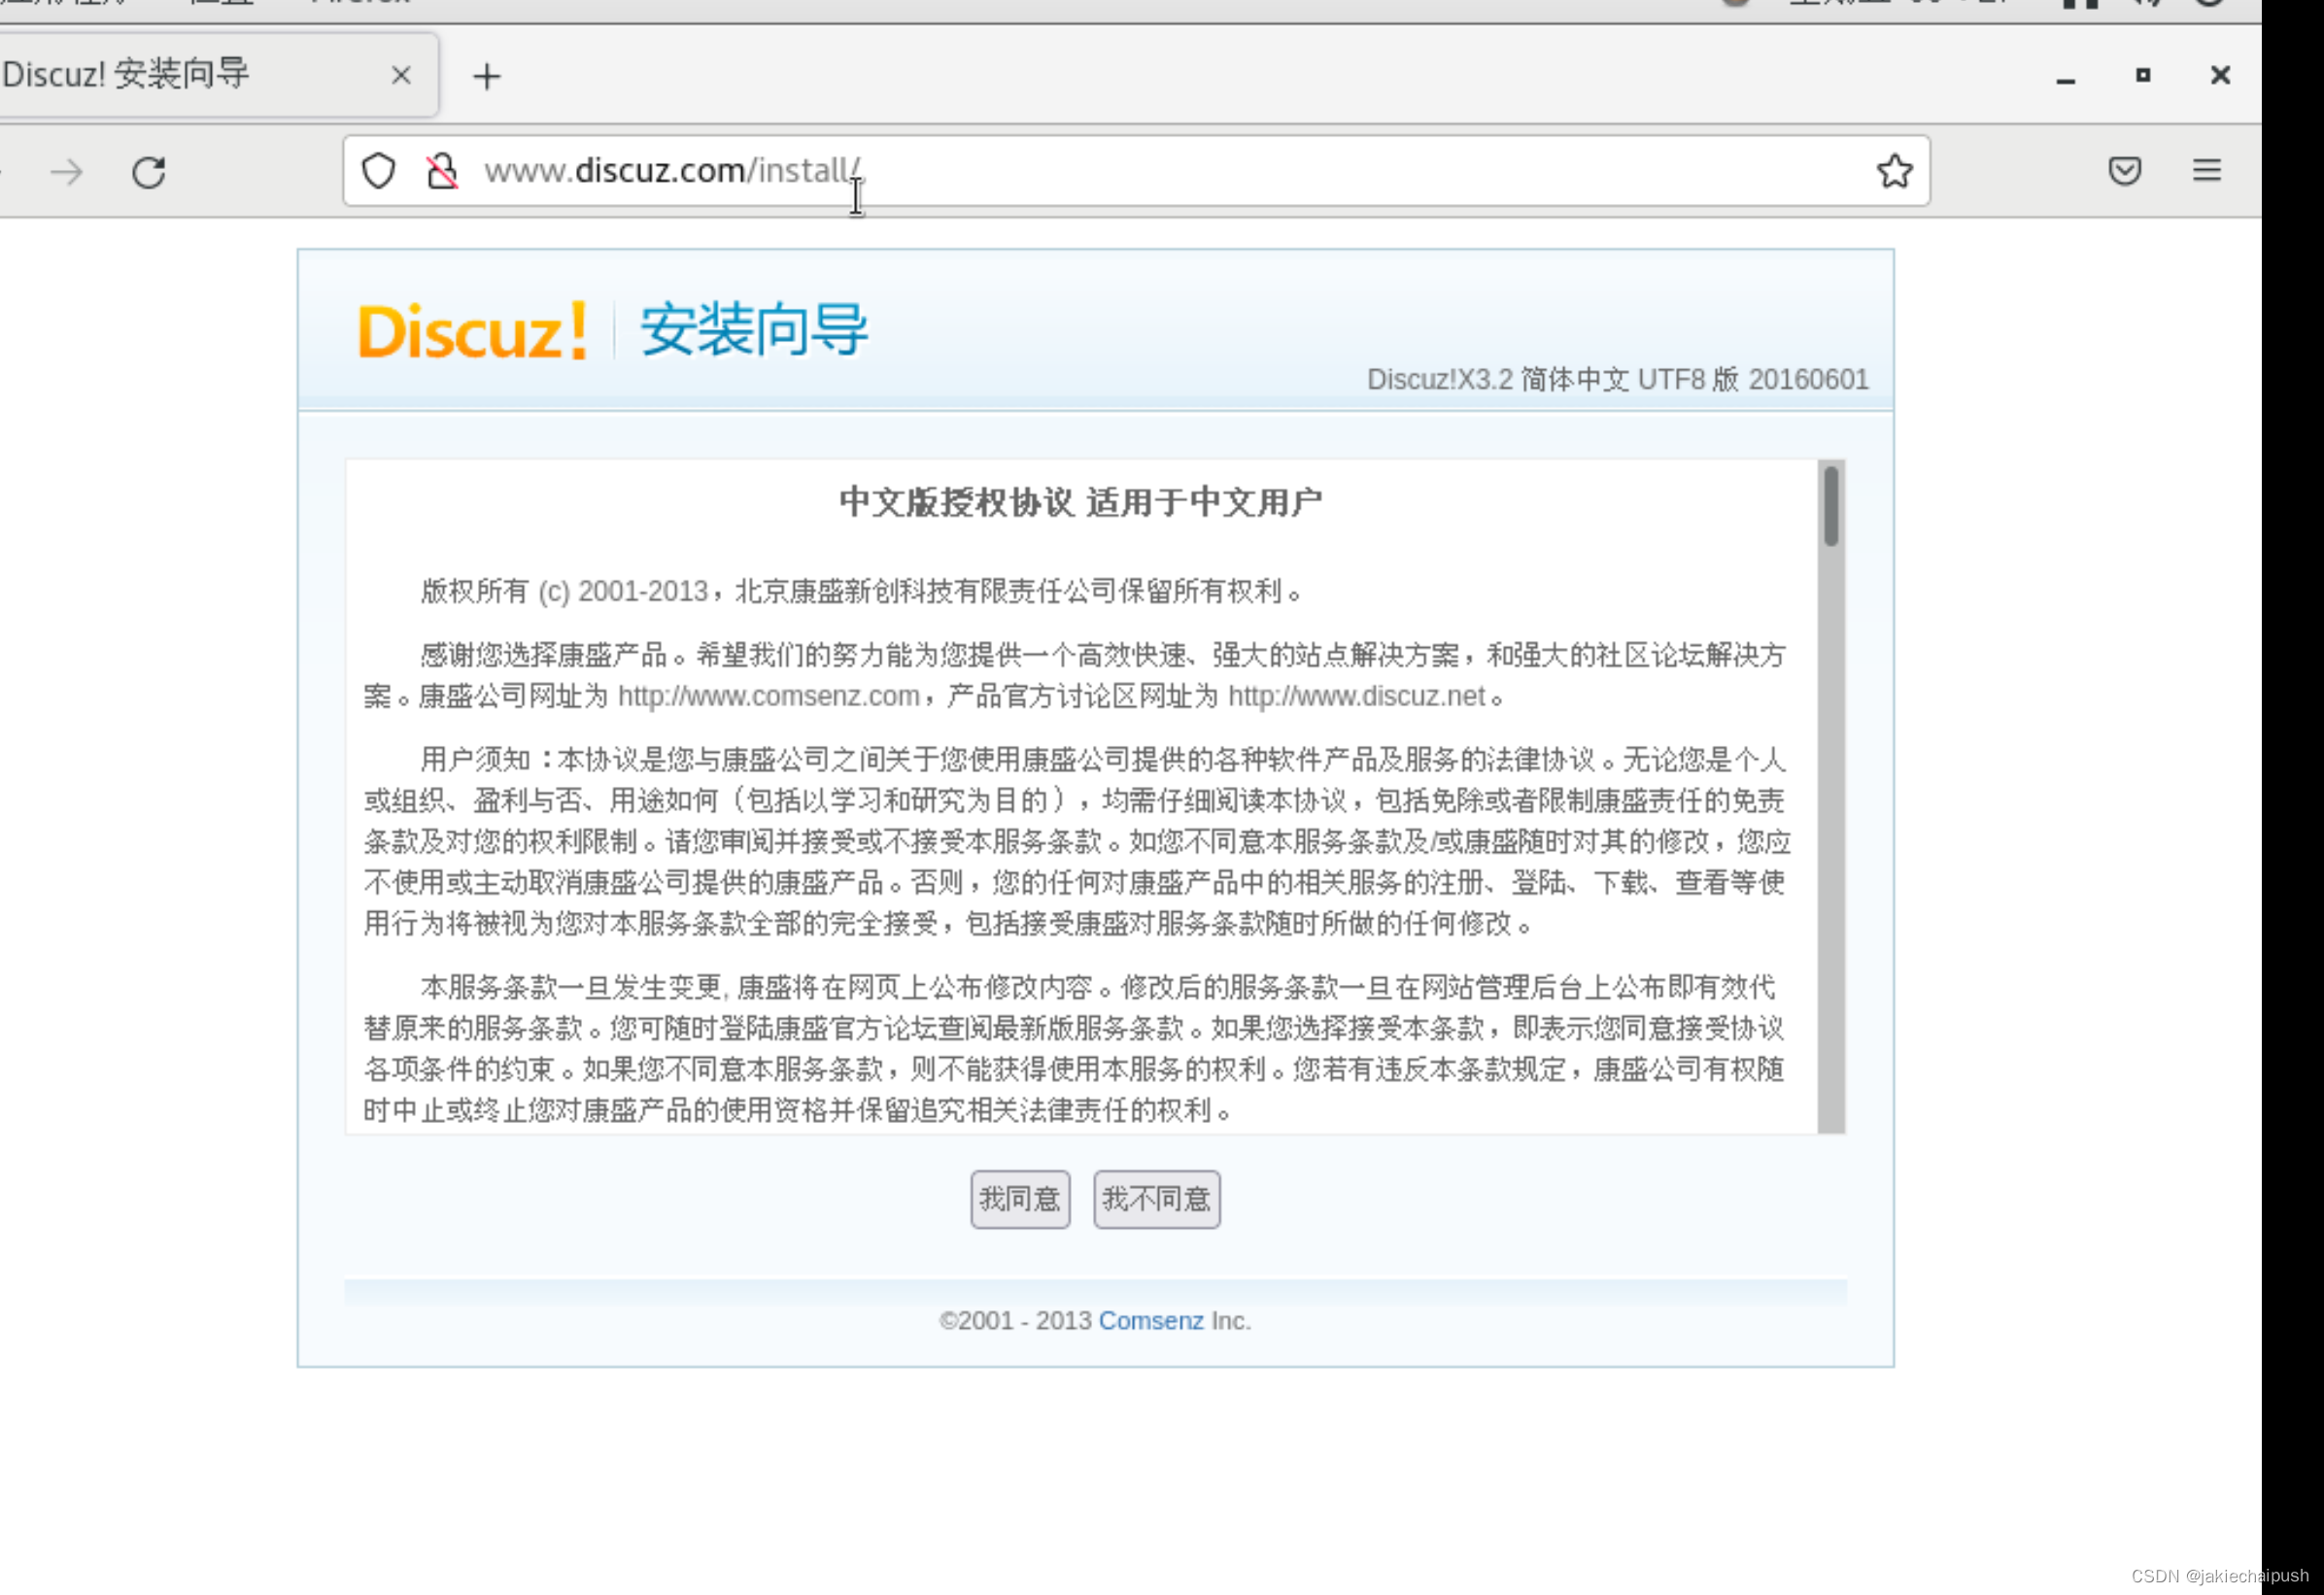Click the Discuz! logo

pyautogui.click(x=472, y=331)
